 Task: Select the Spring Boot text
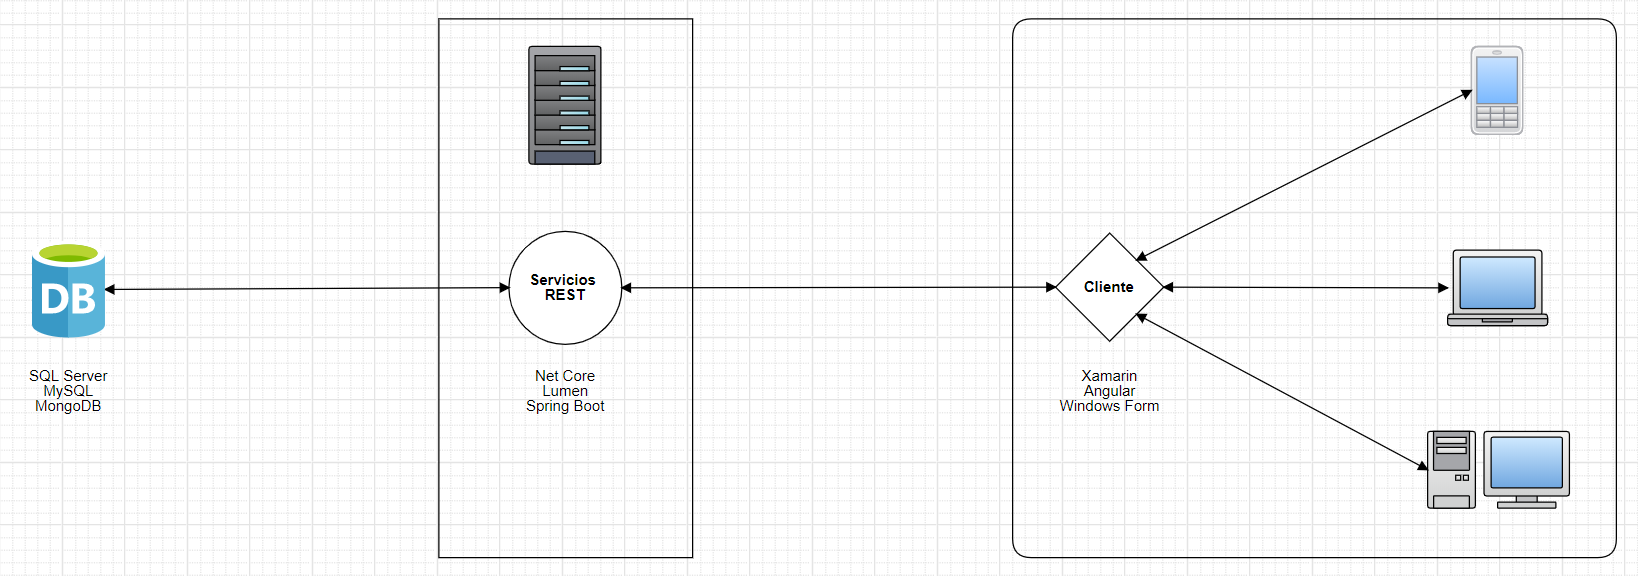(x=565, y=406)
